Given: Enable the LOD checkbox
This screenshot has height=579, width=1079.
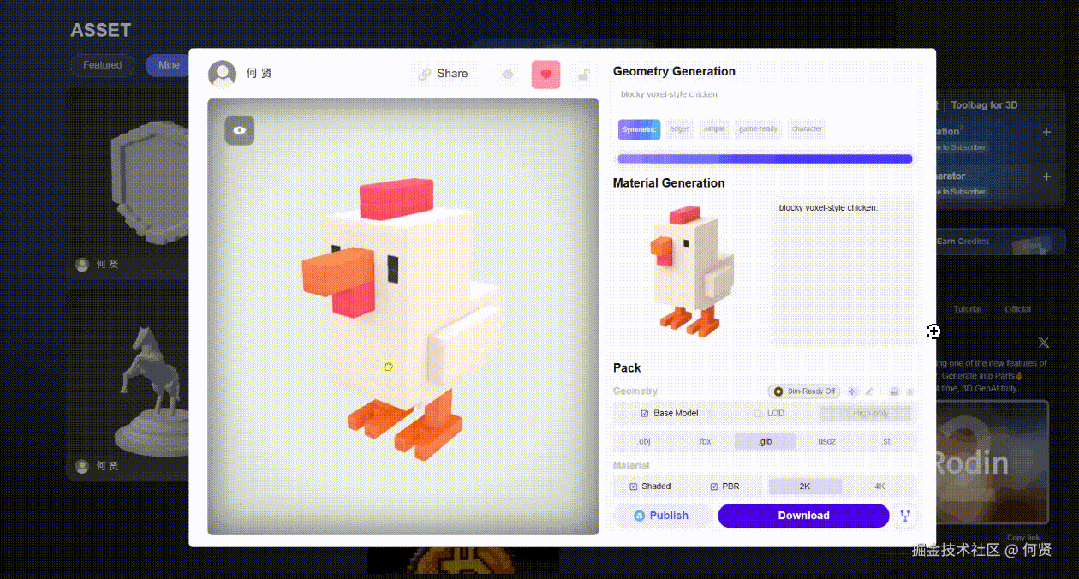Looking at the screenshot, I should (757, 413).
